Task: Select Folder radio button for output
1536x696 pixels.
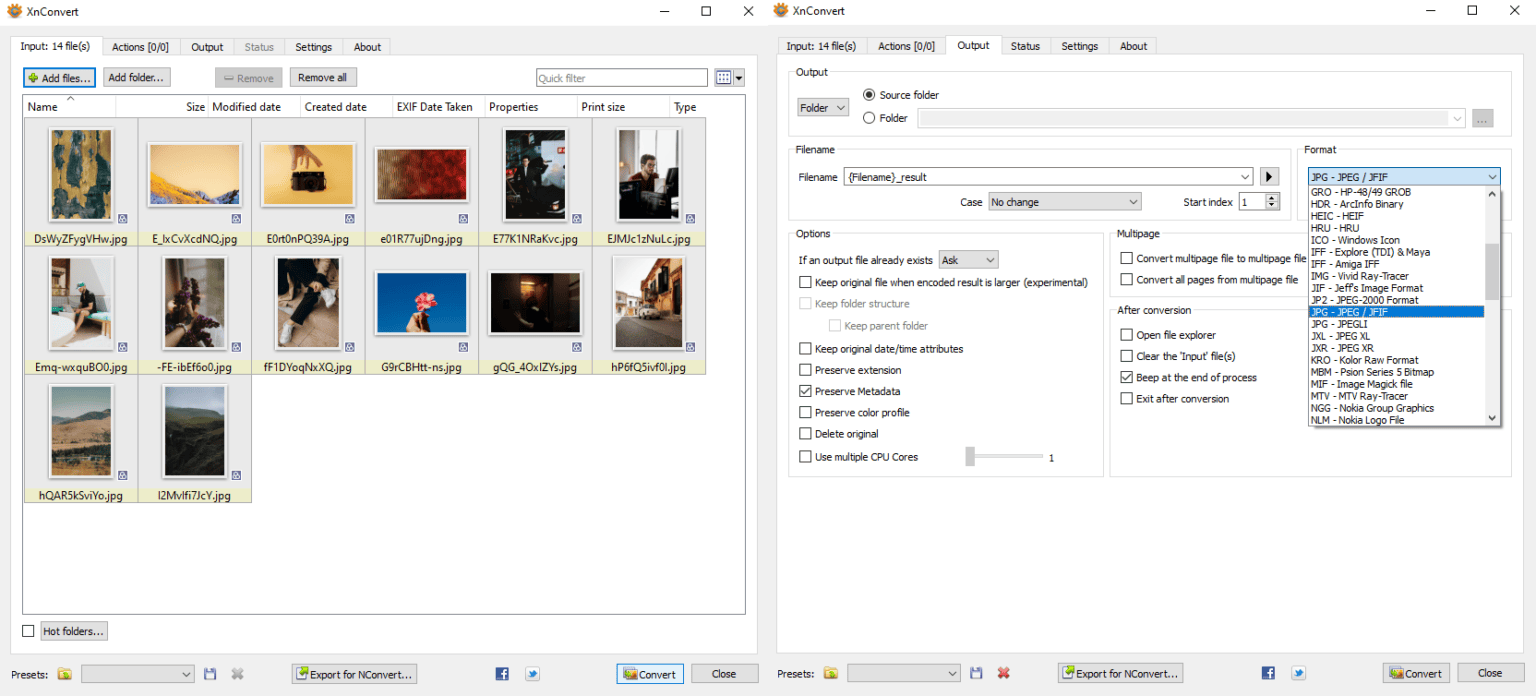Action: click(868, 118)
